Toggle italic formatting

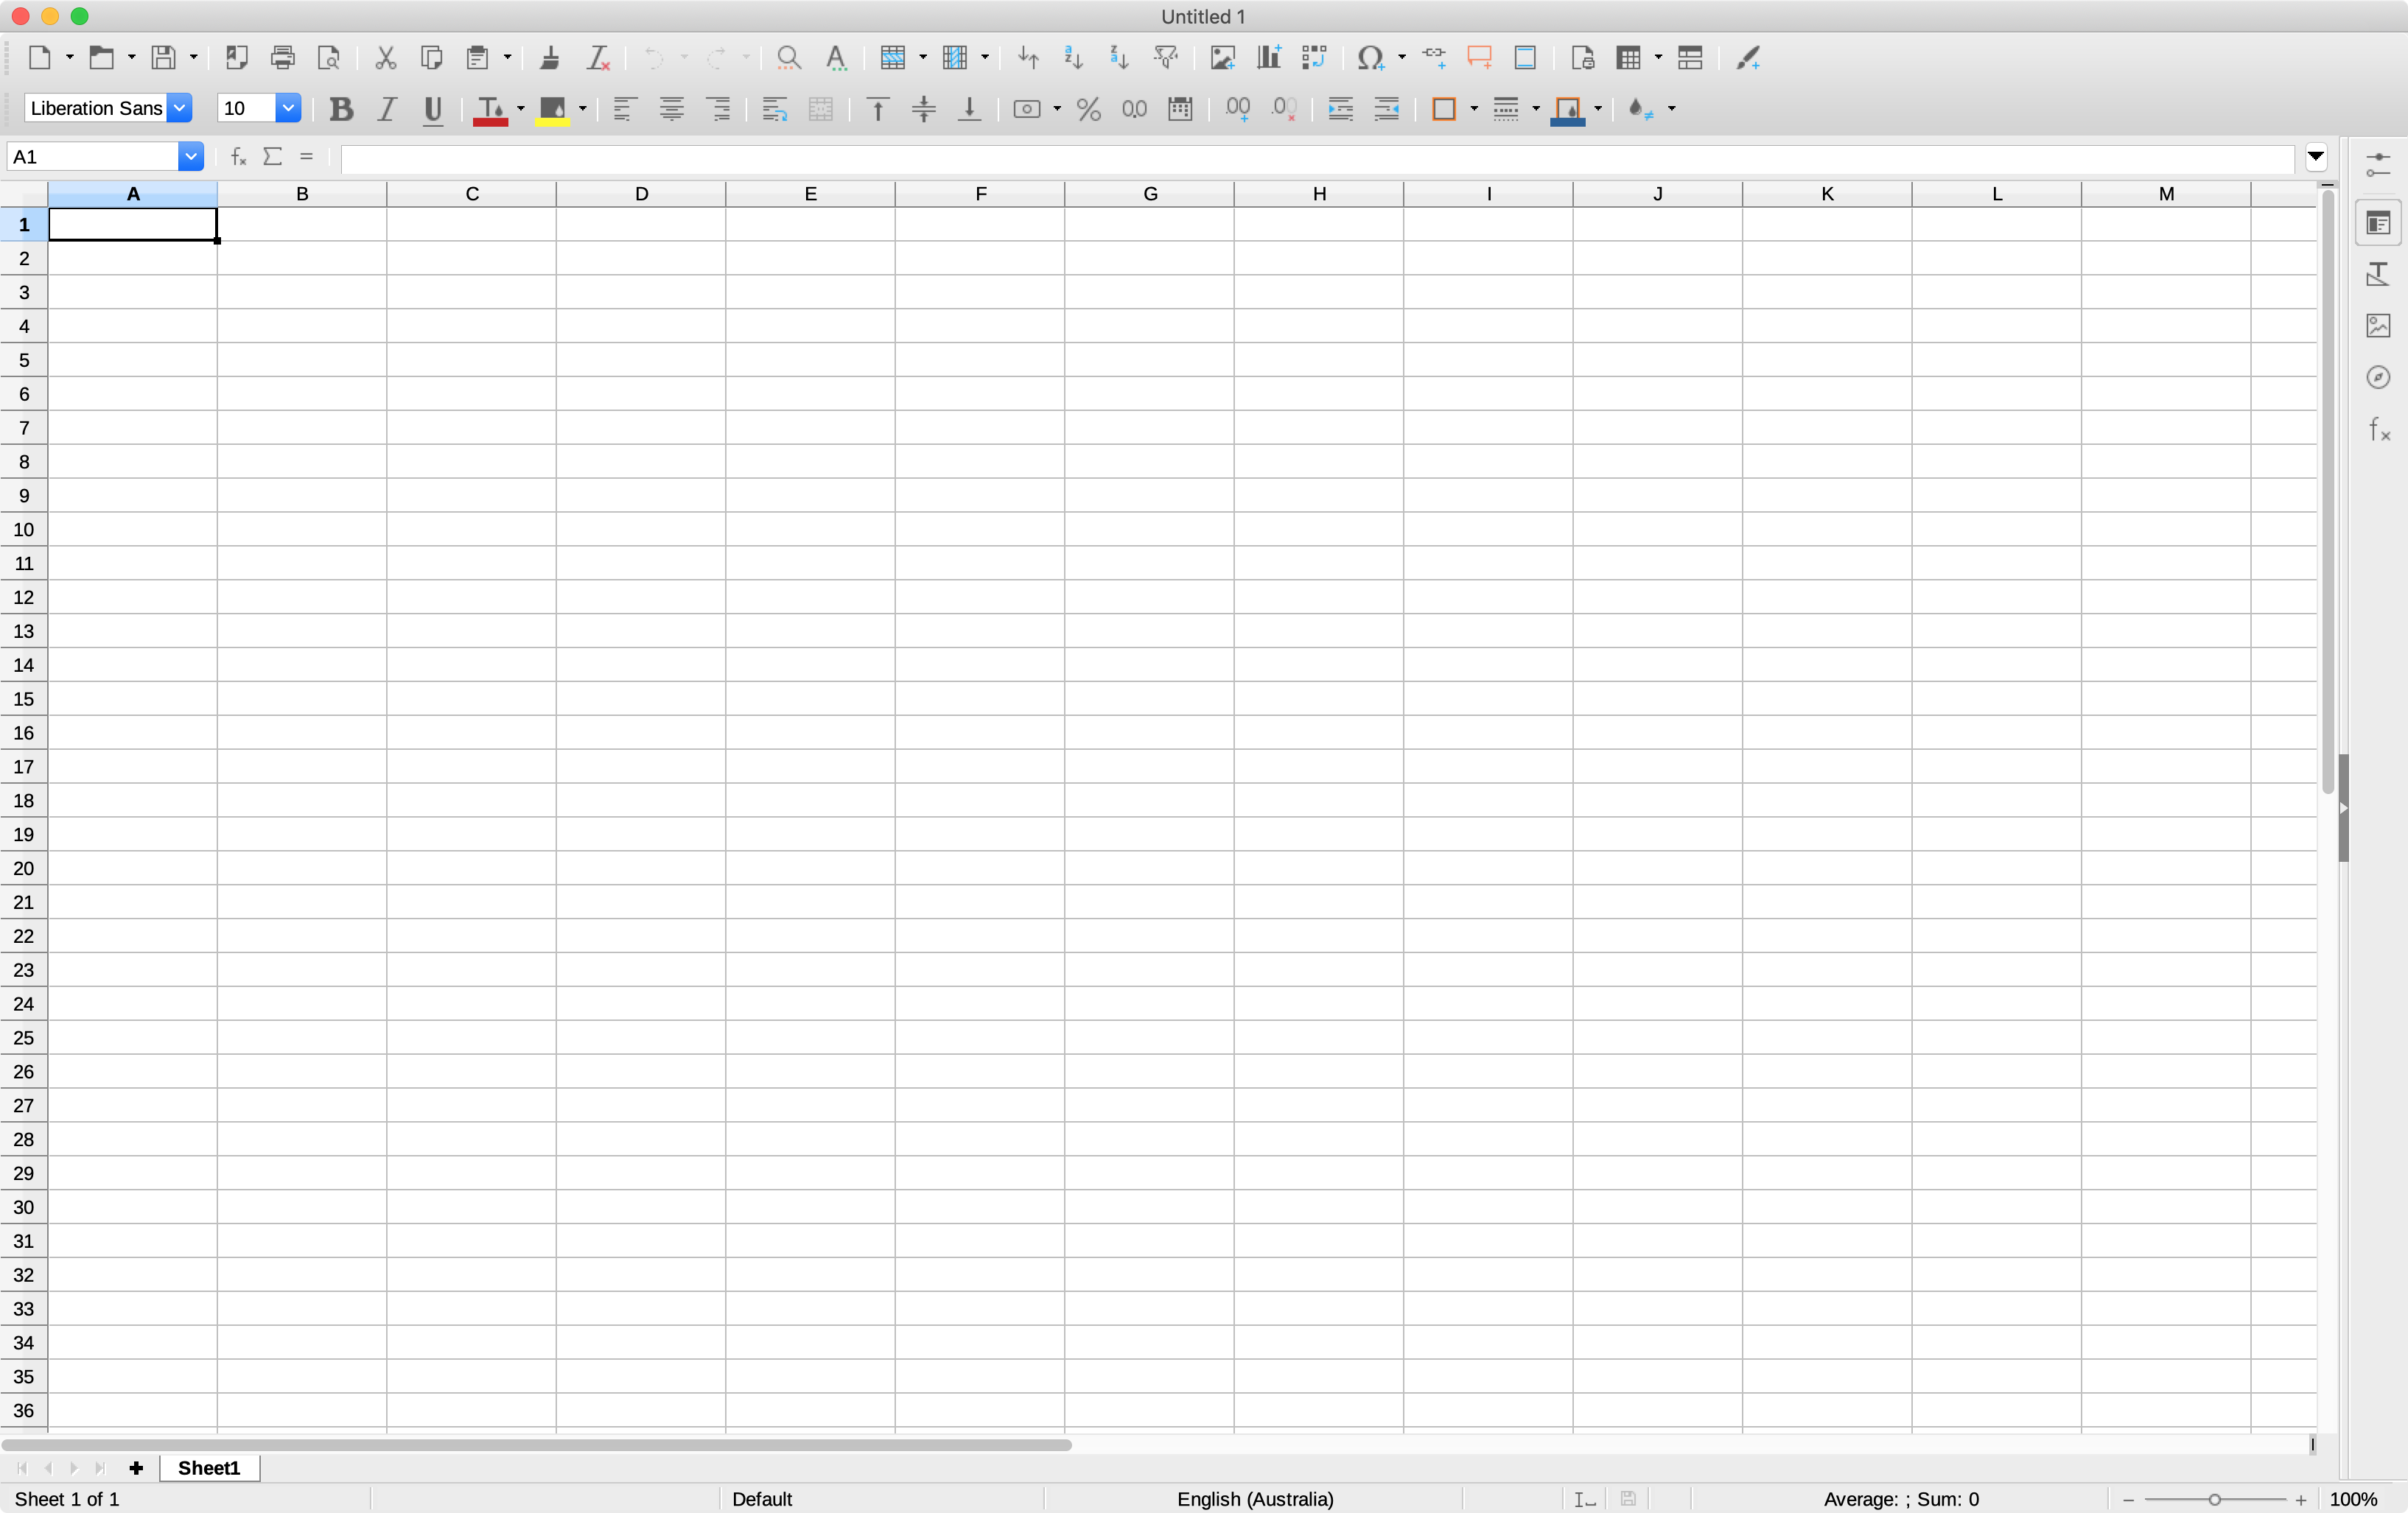point(386,110)
